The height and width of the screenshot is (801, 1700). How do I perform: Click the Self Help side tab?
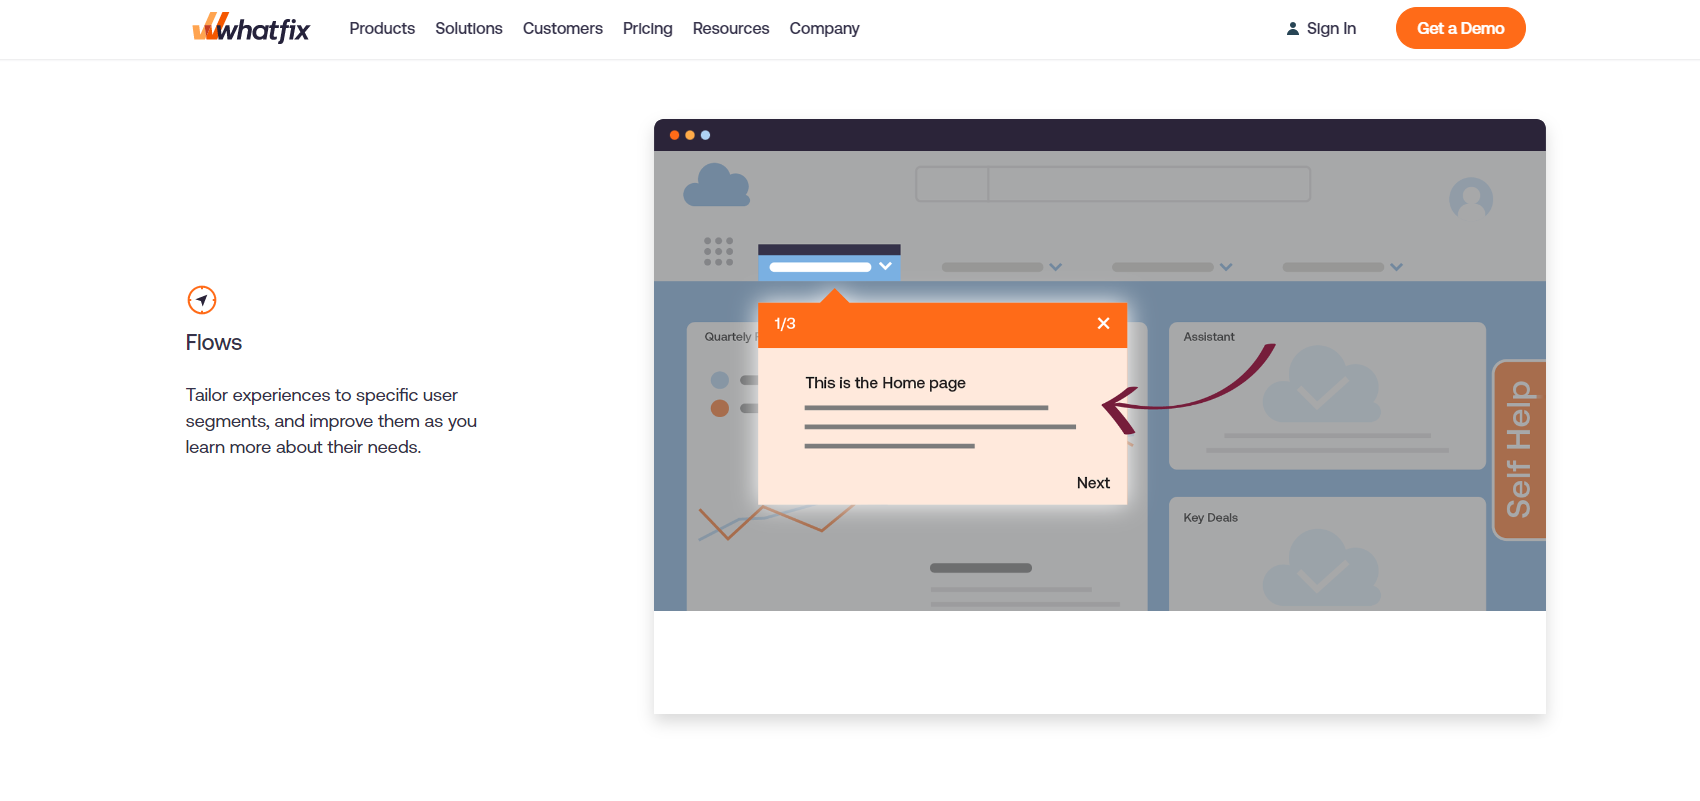click(1519, 450)
